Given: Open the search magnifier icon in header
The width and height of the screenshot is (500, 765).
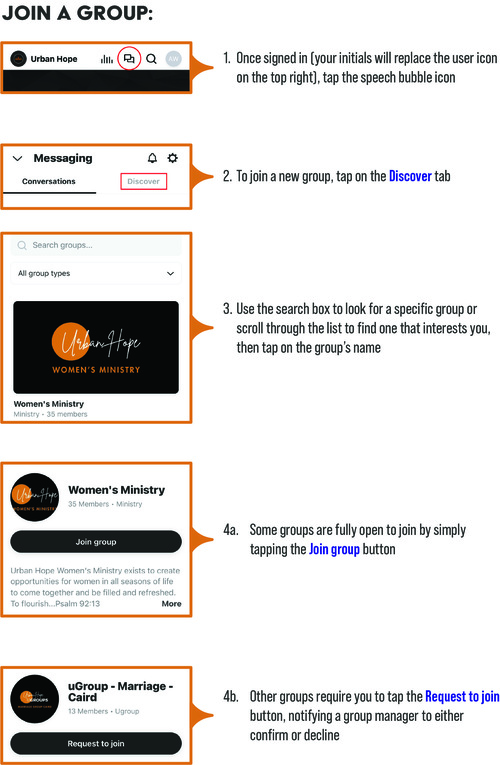Looking at the screenshot, I should pyautogui.click(x=152, y=59).
